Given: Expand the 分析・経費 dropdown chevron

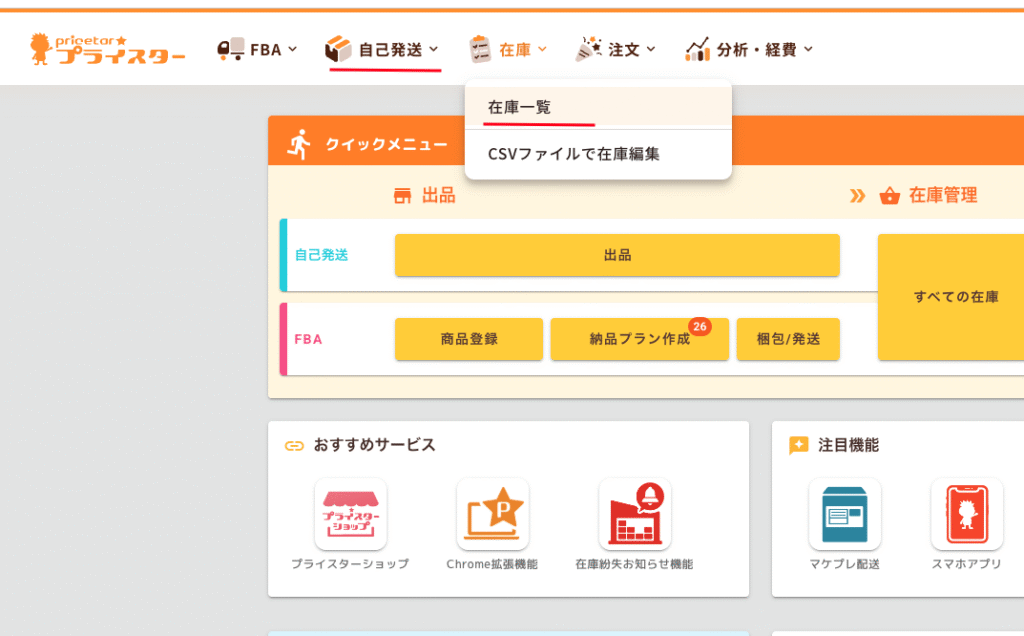Looking at the screenshot, I should pyautogui.click(x=808, y=49).
